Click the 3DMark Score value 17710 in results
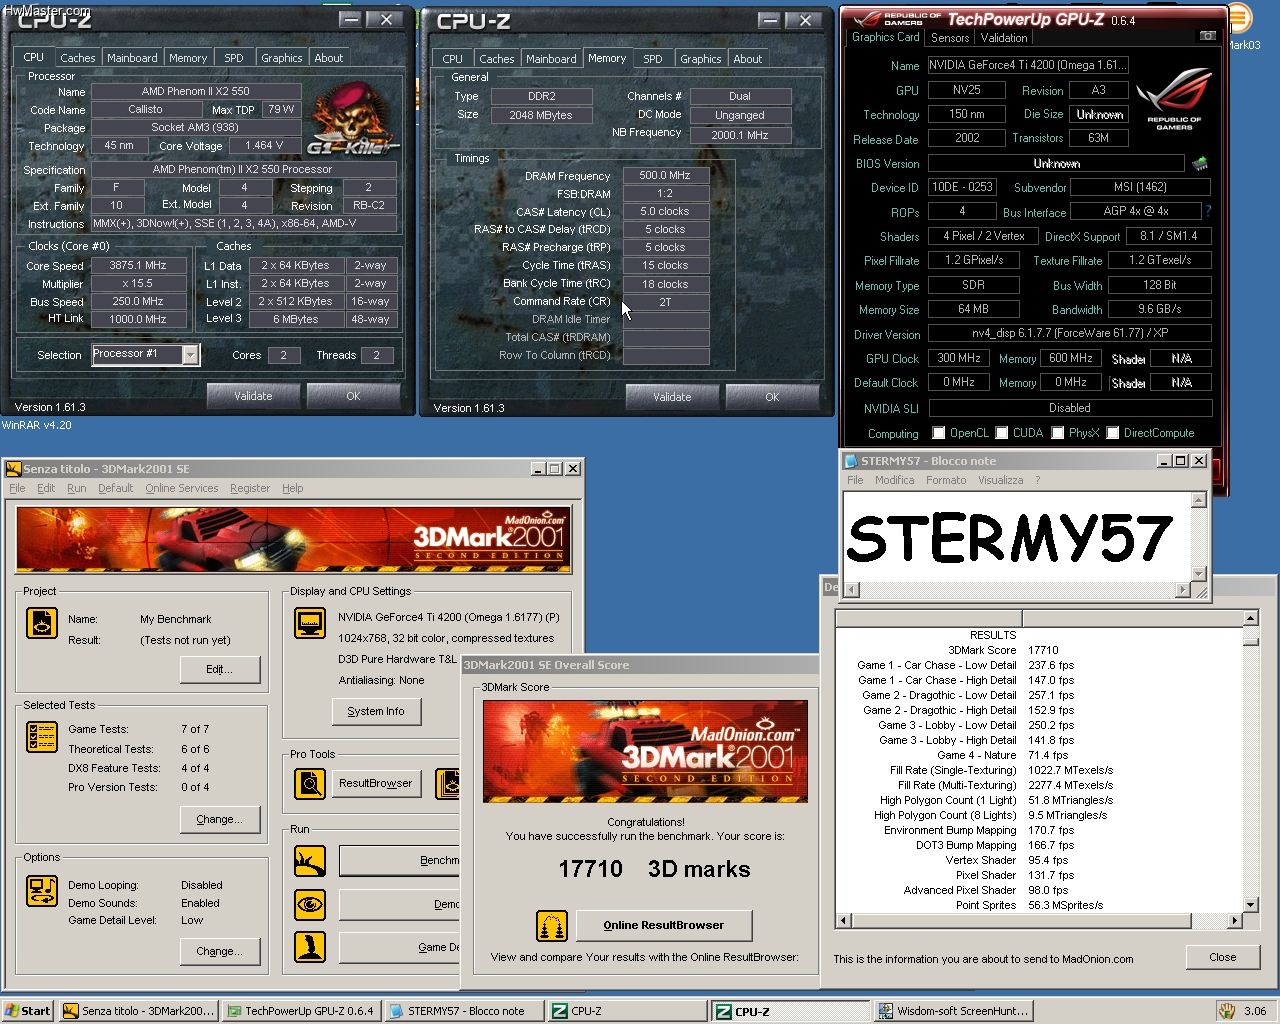 tap(1043, 650)
